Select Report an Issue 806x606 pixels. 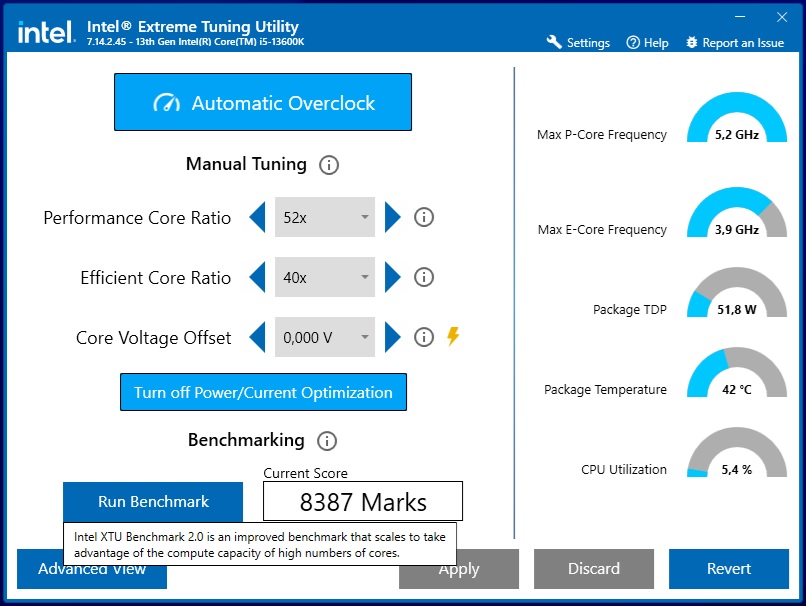click(x=735, y=43)
